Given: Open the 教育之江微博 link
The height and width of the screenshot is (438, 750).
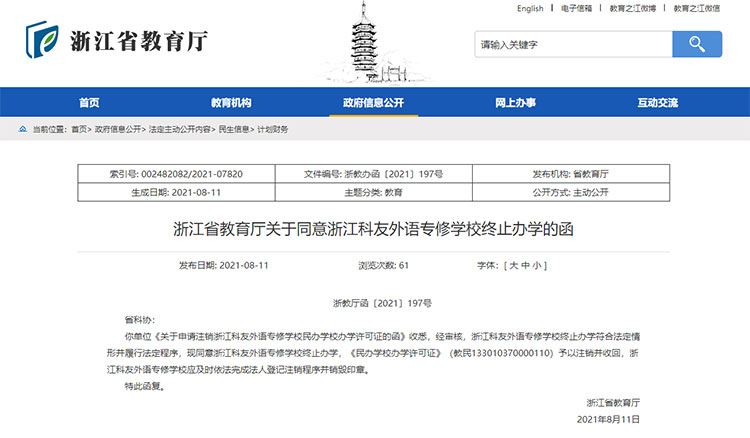Looking at the screenshot, I should (632, 8).
